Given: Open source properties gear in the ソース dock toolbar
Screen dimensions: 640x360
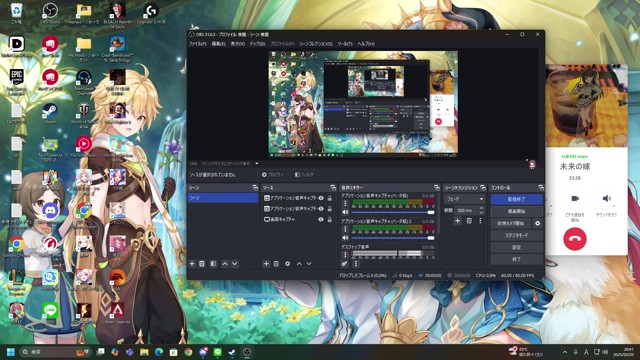Looking at the screenshot, I should tap(288, 264).
